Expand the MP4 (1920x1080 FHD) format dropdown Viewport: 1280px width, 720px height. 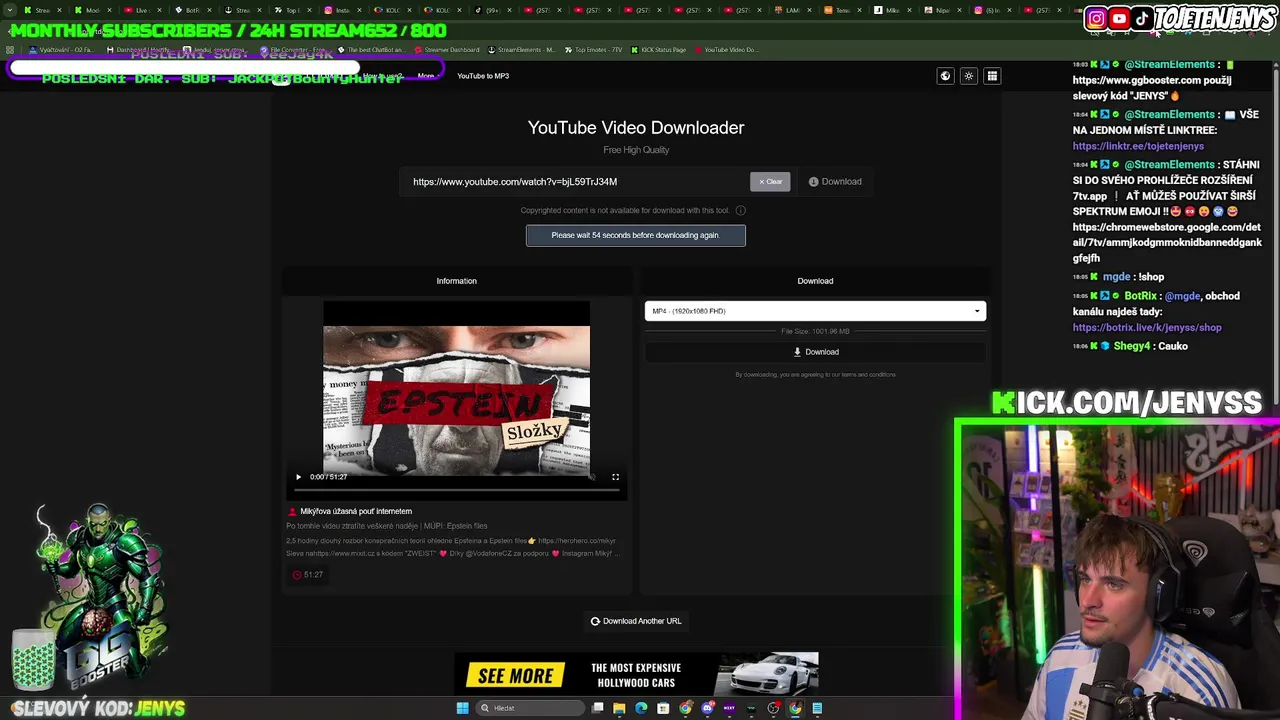click(x=815, y=311)
